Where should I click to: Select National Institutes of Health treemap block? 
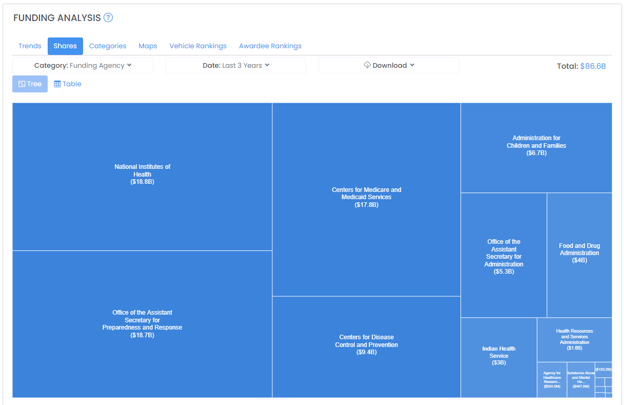click(142, 177)
